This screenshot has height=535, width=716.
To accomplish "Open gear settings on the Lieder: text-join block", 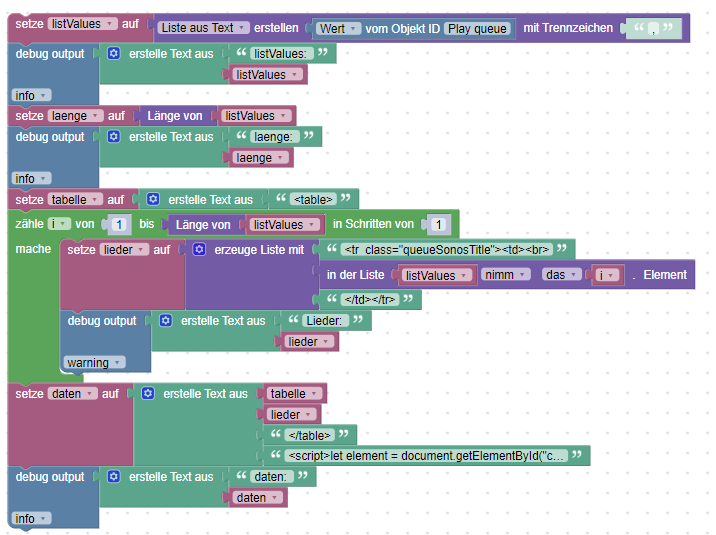I will coord(165,320).
